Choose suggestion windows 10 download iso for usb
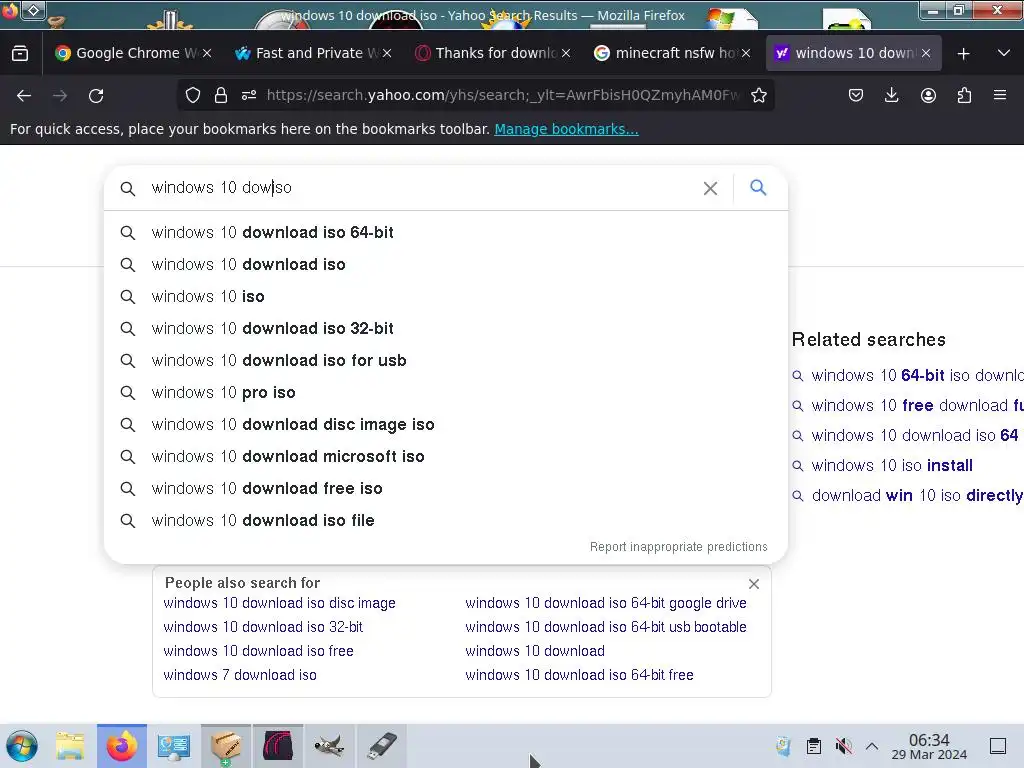This screenshot has width=1024, height=768. point(446,360)
